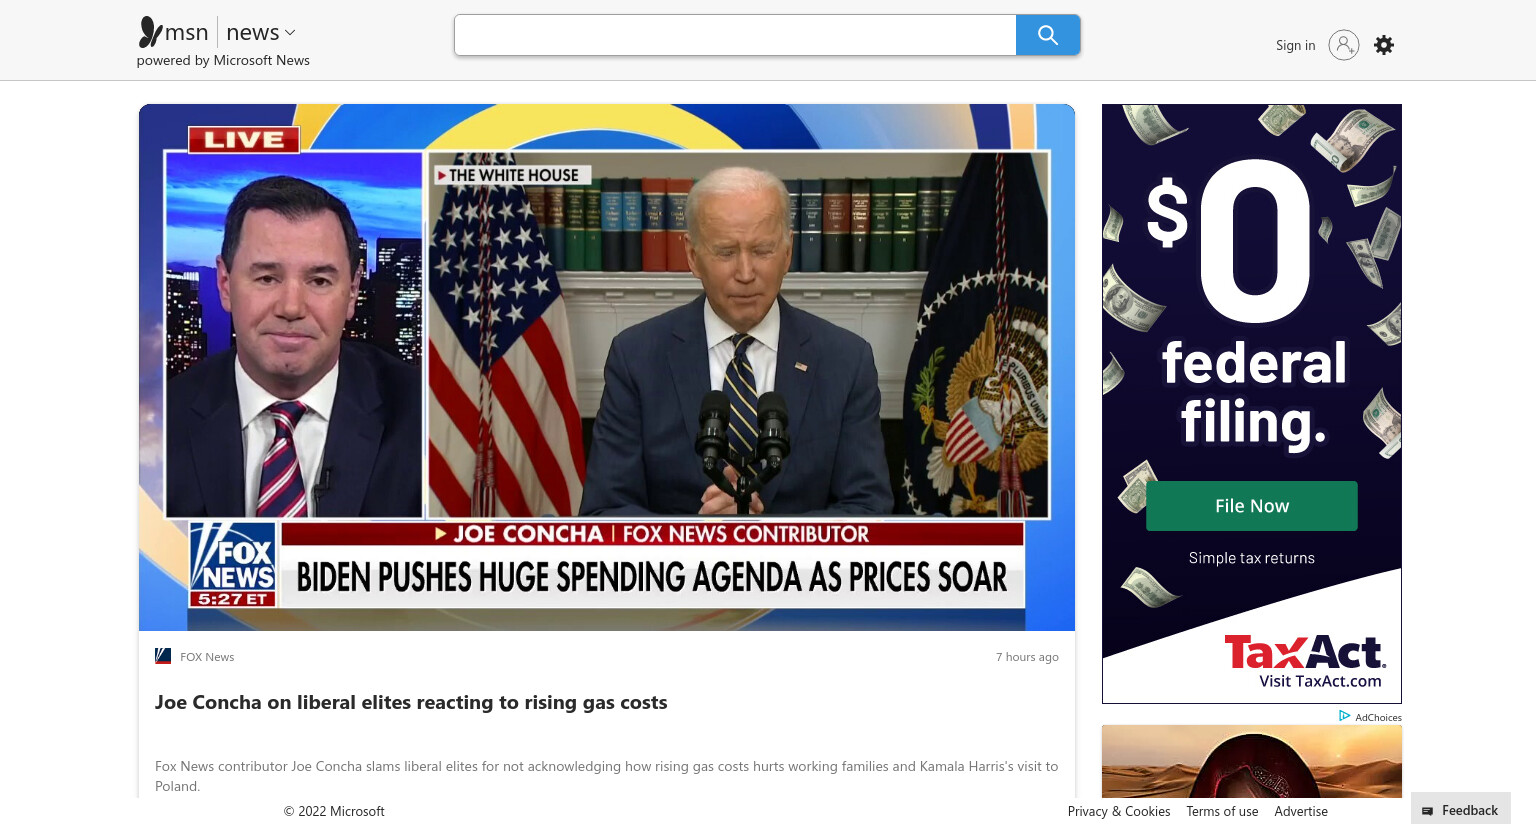Click the File Now button in TaxAct ad
The height and width of the screenshot is (824, 1536).
(1252, 506)
